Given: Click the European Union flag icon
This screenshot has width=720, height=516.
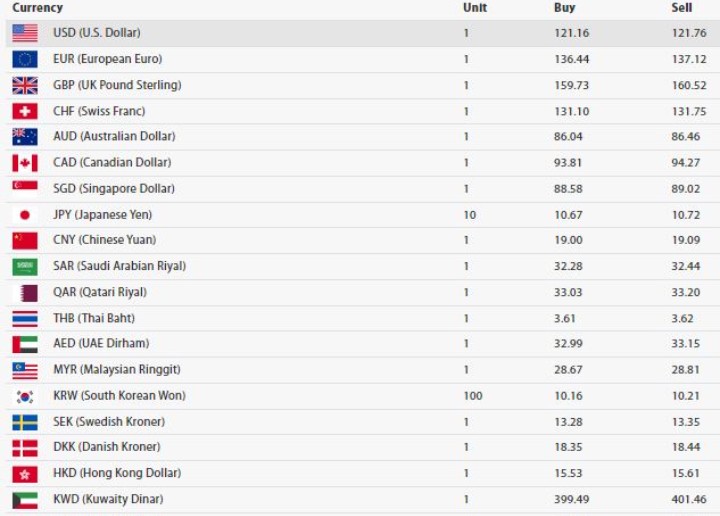Looking at the screenshot, I should tap(25, 59).
